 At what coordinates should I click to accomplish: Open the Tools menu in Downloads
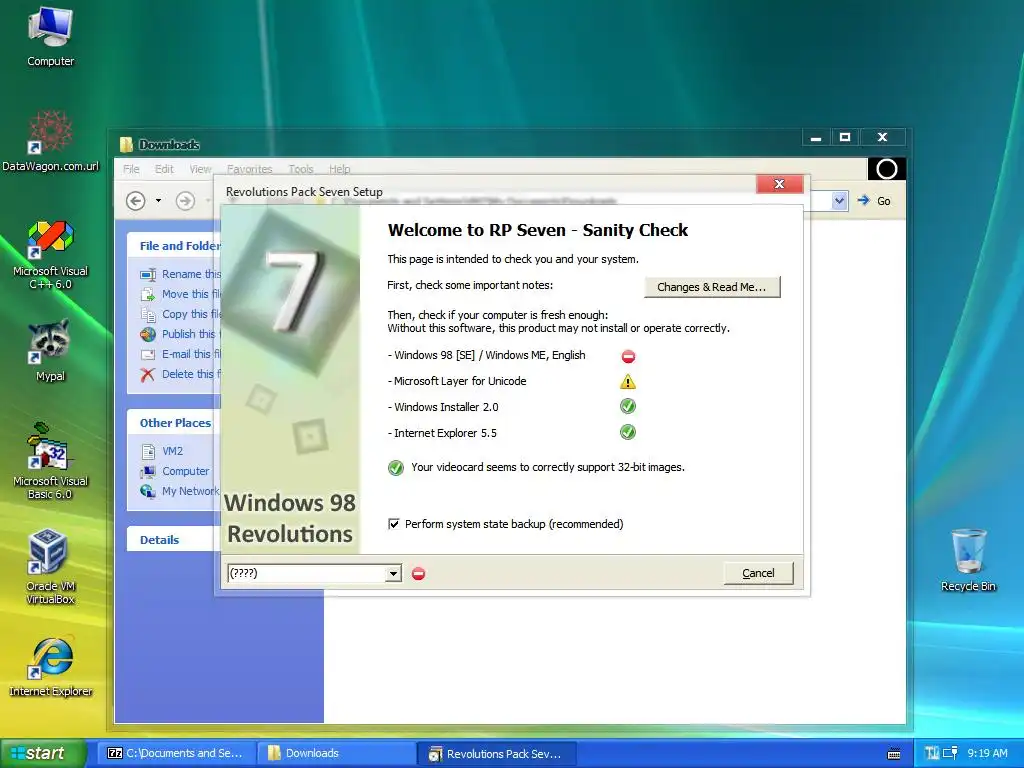click(x=301, y=169)
